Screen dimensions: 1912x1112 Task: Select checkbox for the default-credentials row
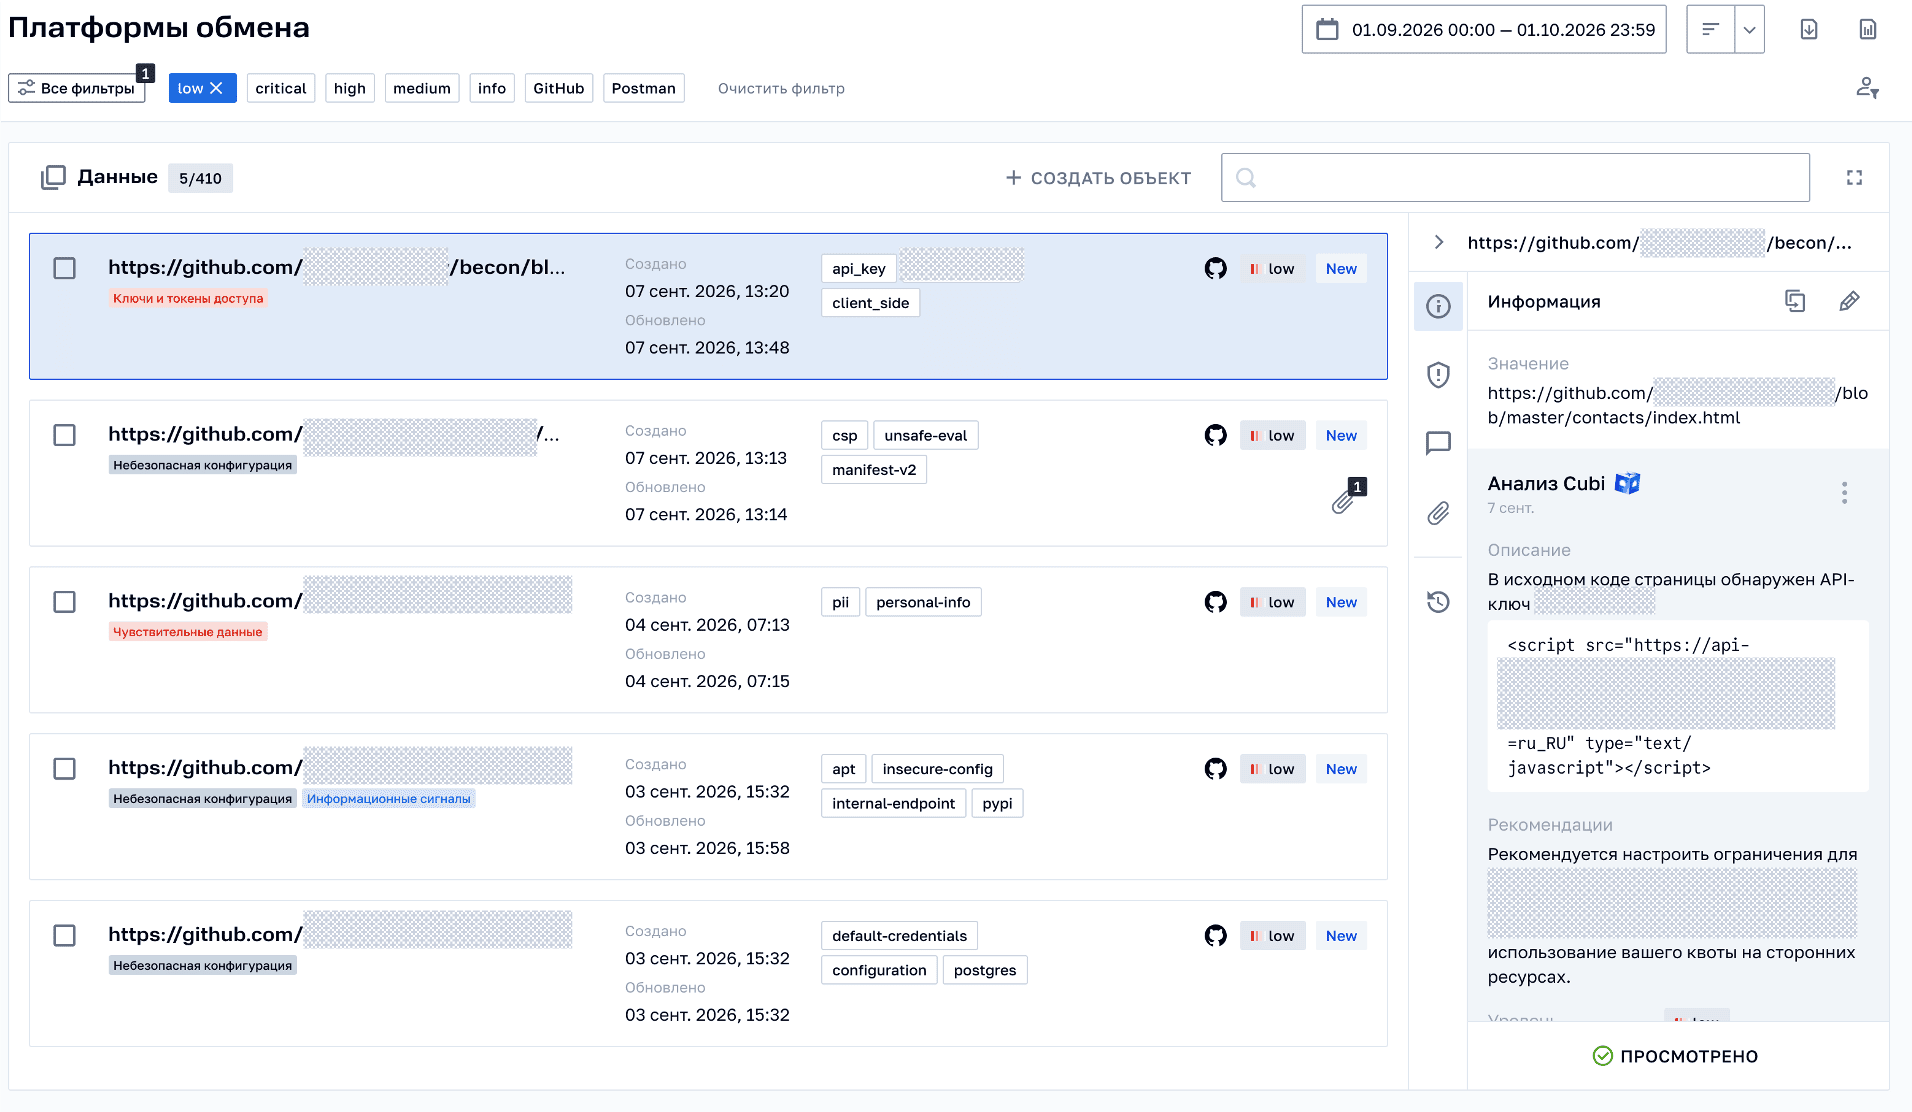coord(64,935)
